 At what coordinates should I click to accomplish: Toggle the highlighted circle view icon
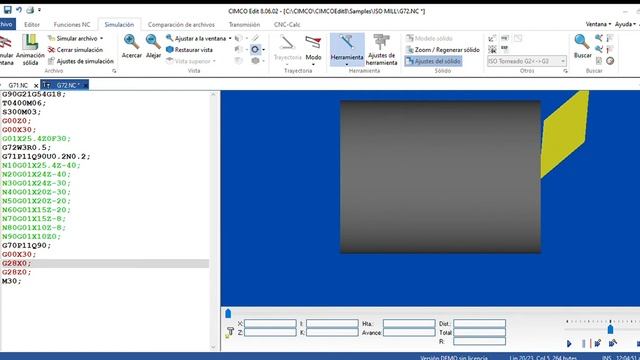(255, 50)
